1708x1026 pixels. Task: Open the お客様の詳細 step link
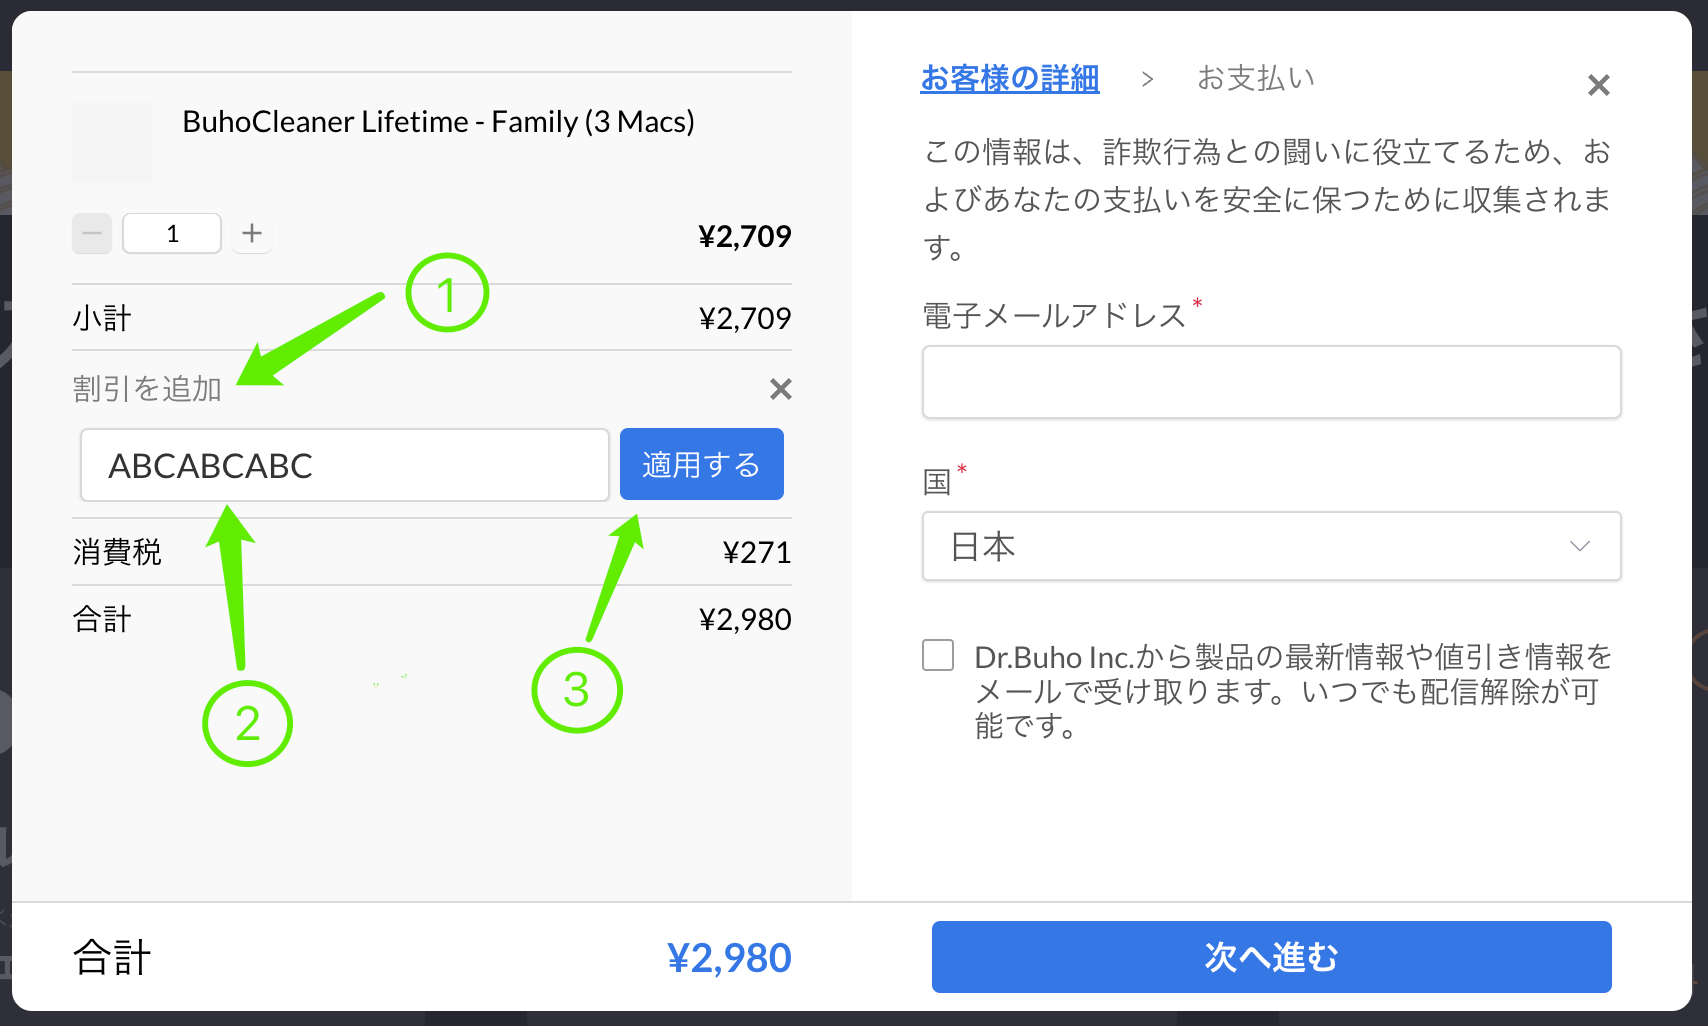[1010, 78]
